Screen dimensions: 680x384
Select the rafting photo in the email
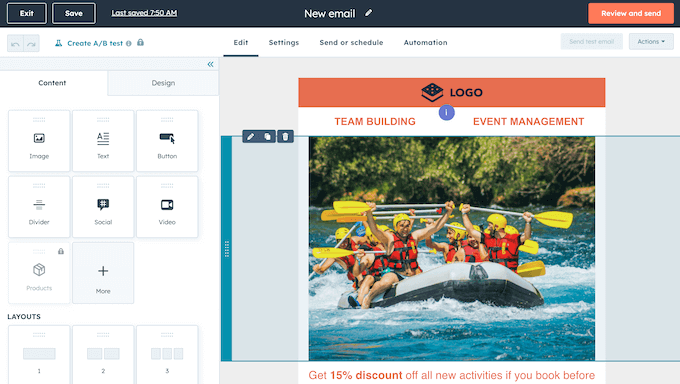coord(451,249)
